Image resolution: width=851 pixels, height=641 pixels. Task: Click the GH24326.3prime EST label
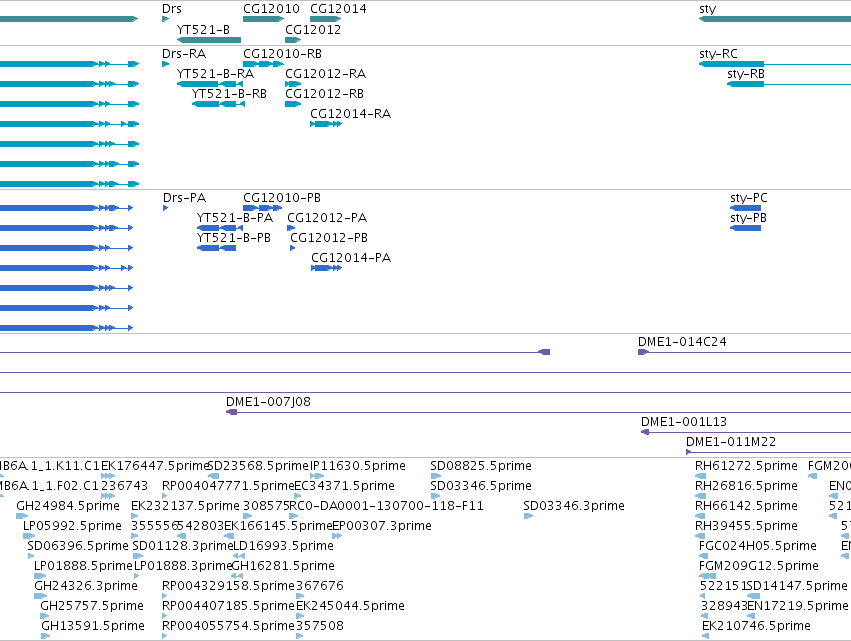pyautogui.click(x=86, y=586)
